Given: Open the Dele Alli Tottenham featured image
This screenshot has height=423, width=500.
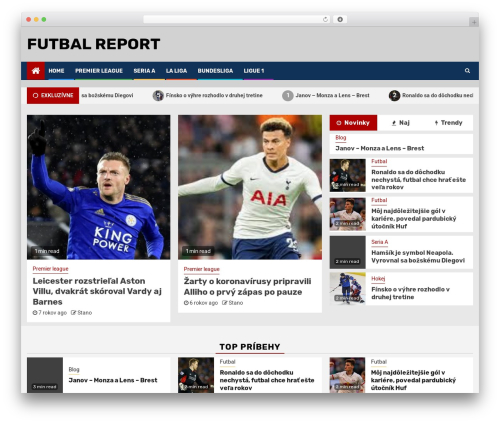Looking at the screenshot, I should [250, 187].
